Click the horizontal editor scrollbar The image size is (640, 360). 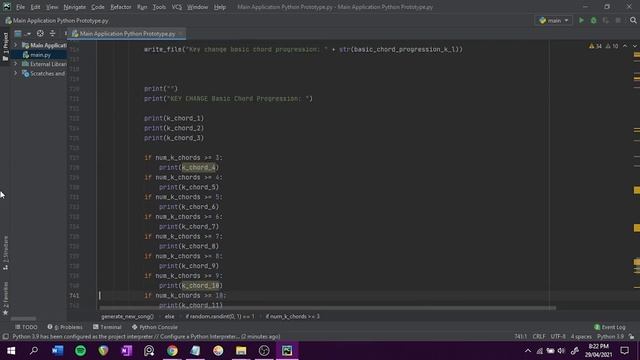coord(327,308)
